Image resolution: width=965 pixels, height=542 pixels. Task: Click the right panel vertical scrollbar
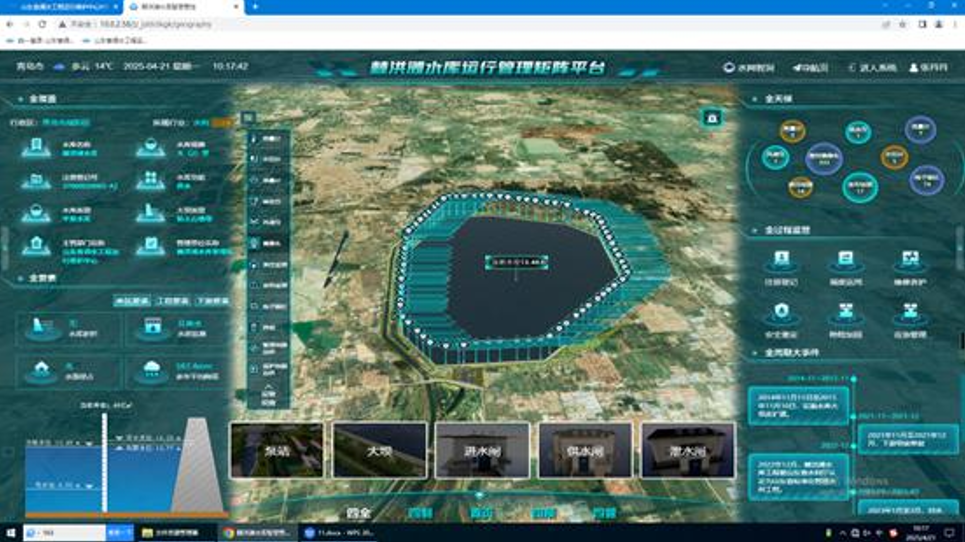click(x=961, y=340)
